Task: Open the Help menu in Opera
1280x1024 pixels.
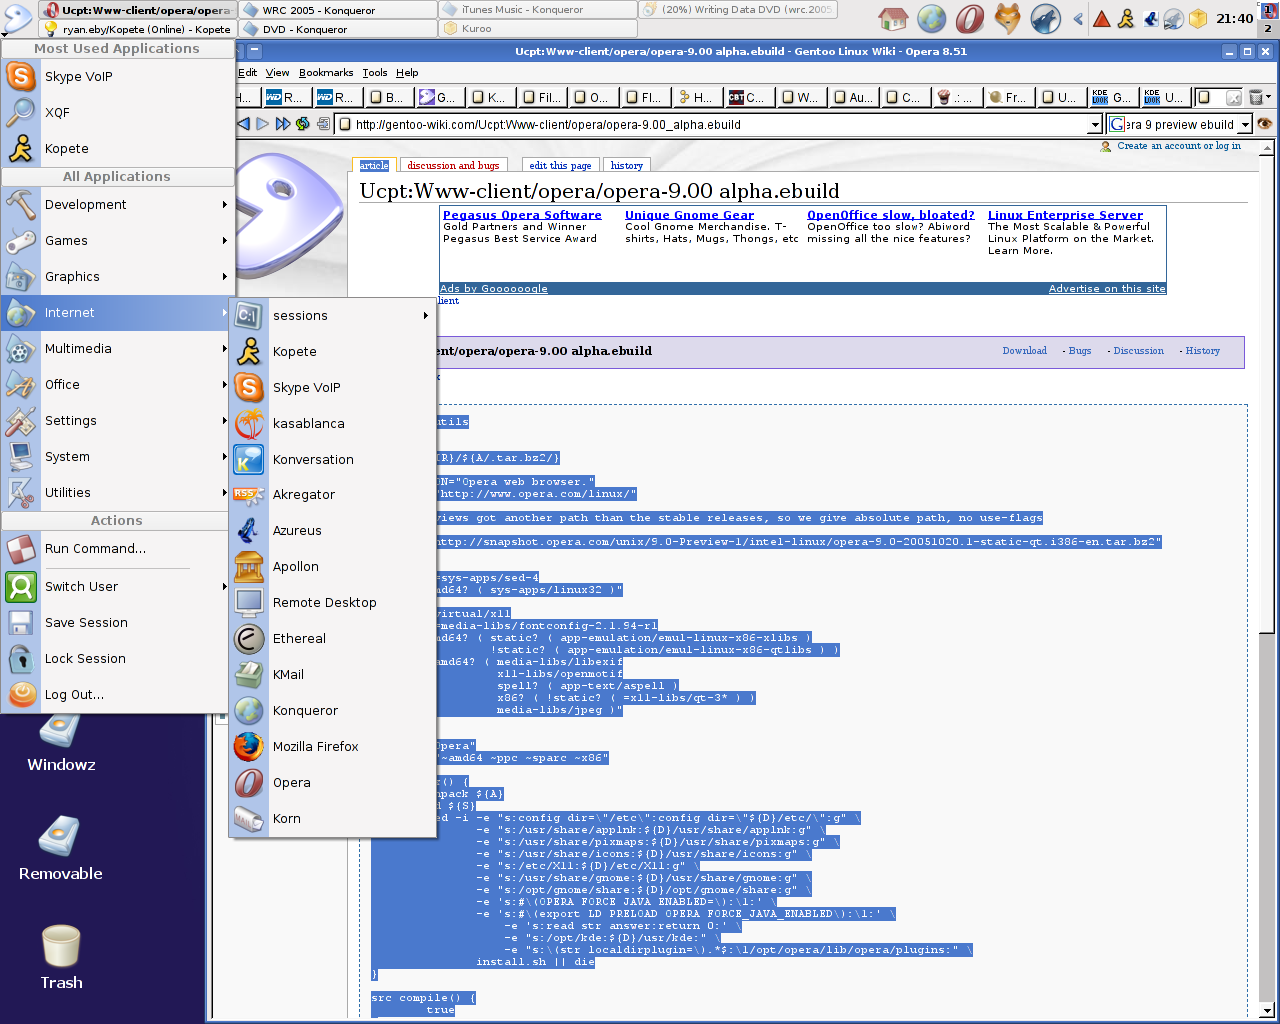Action: [x=407, y=72]
